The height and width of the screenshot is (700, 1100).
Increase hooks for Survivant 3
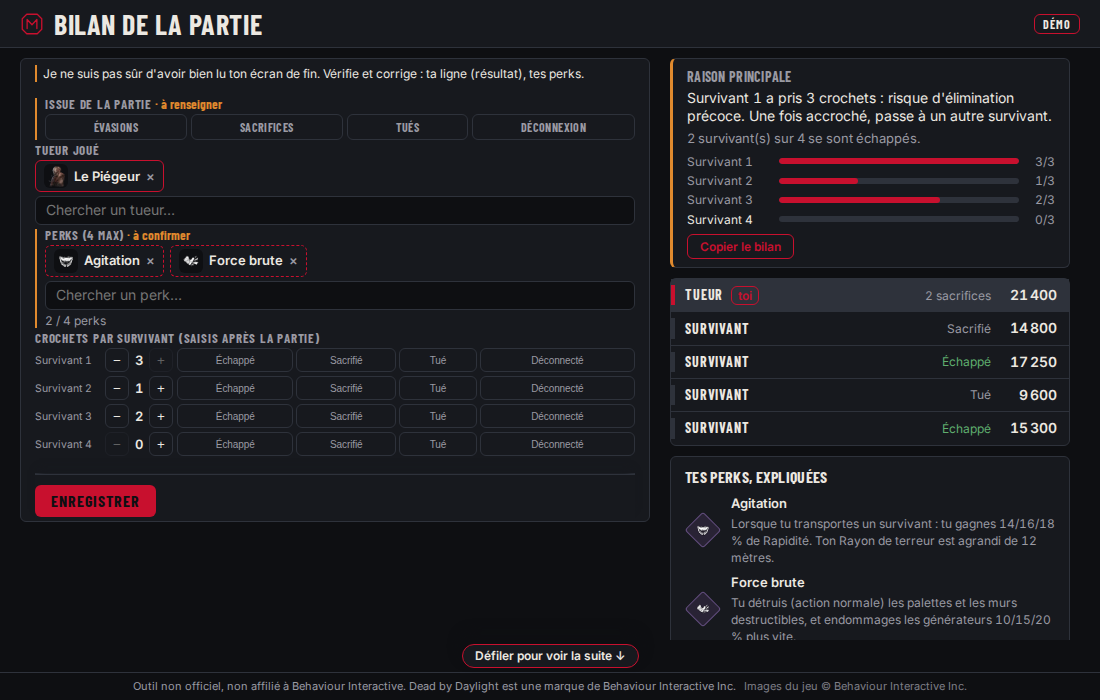point(161,417)
